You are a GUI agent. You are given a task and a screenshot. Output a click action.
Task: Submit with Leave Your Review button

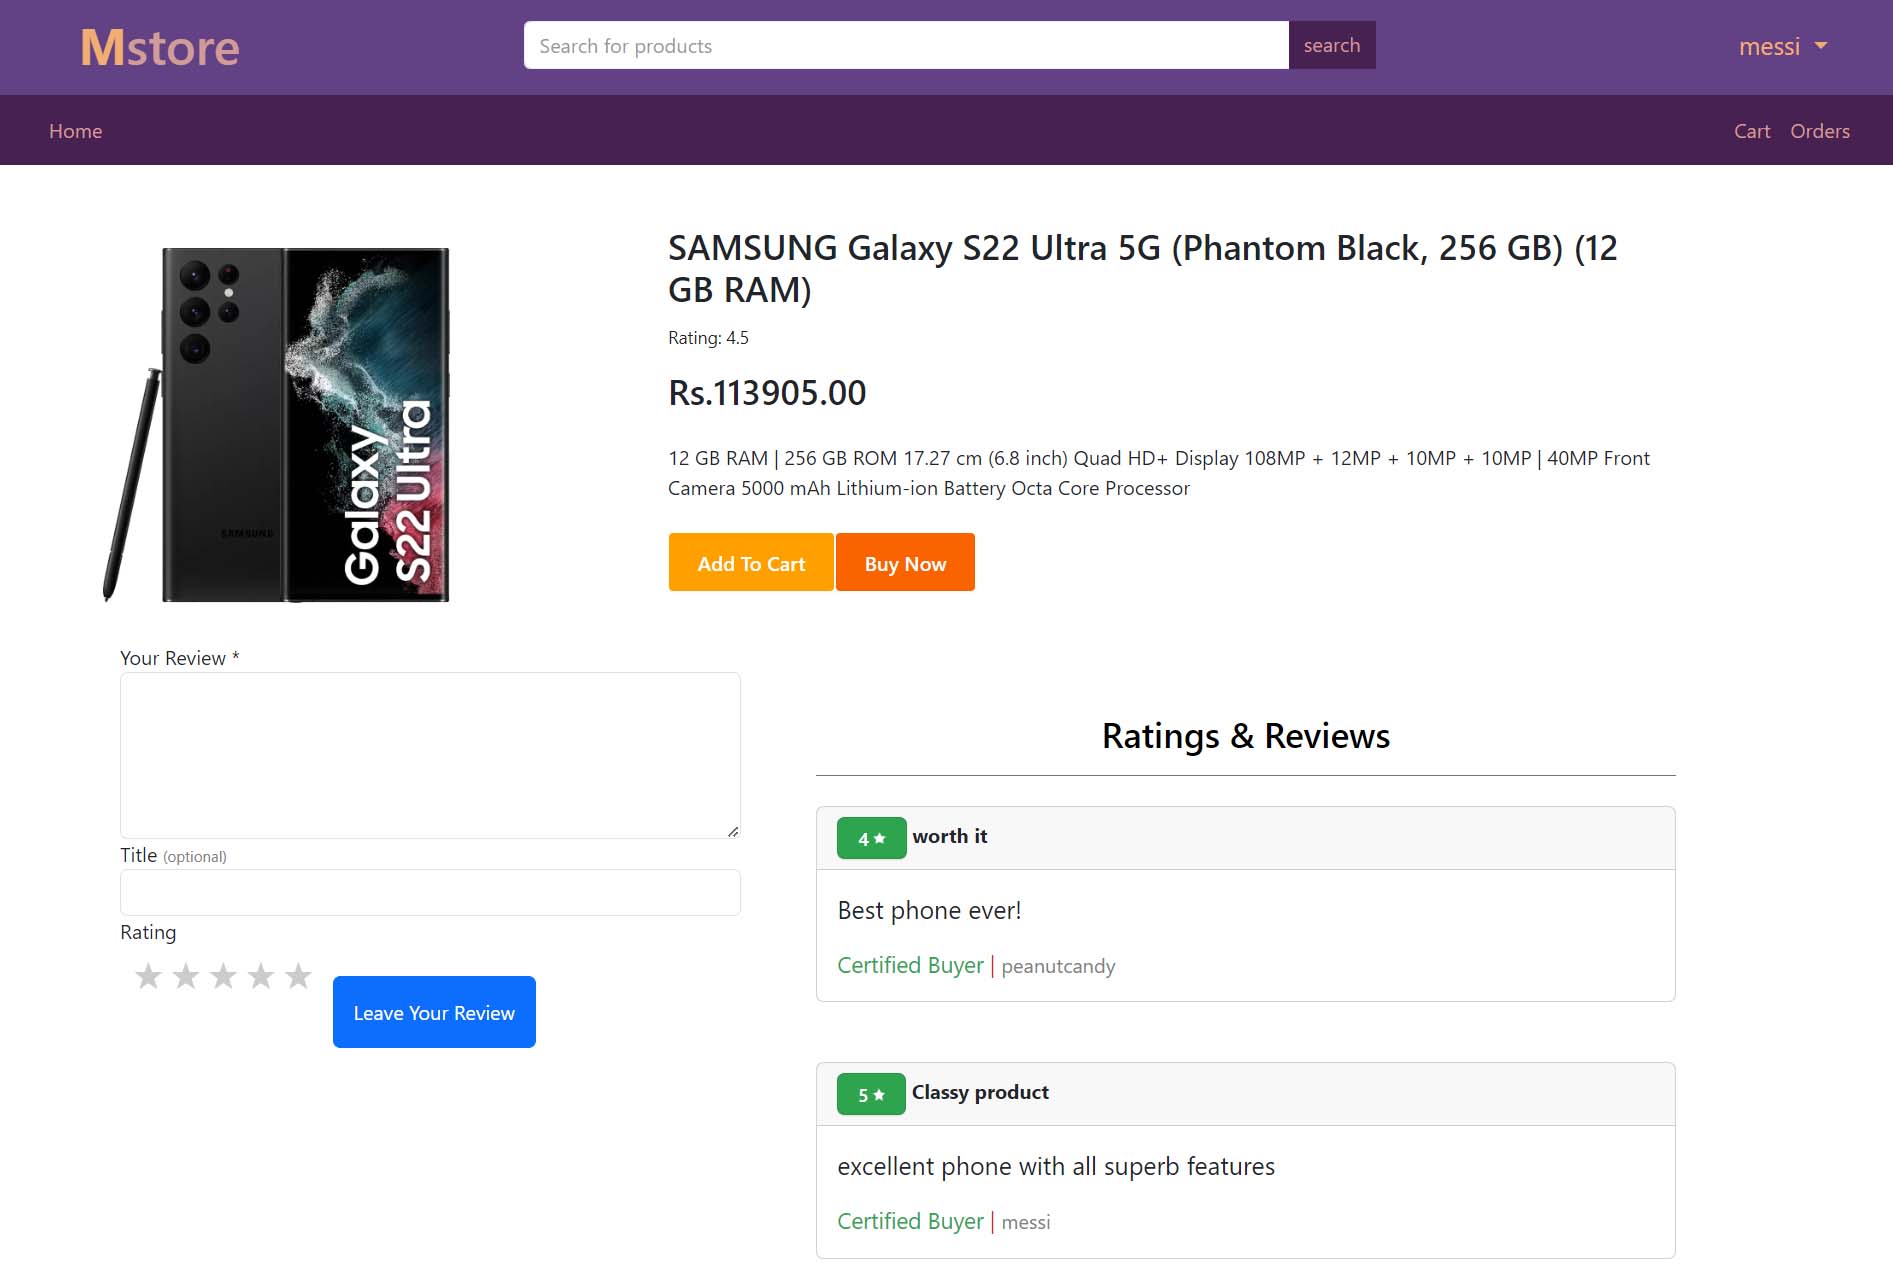434,1012
